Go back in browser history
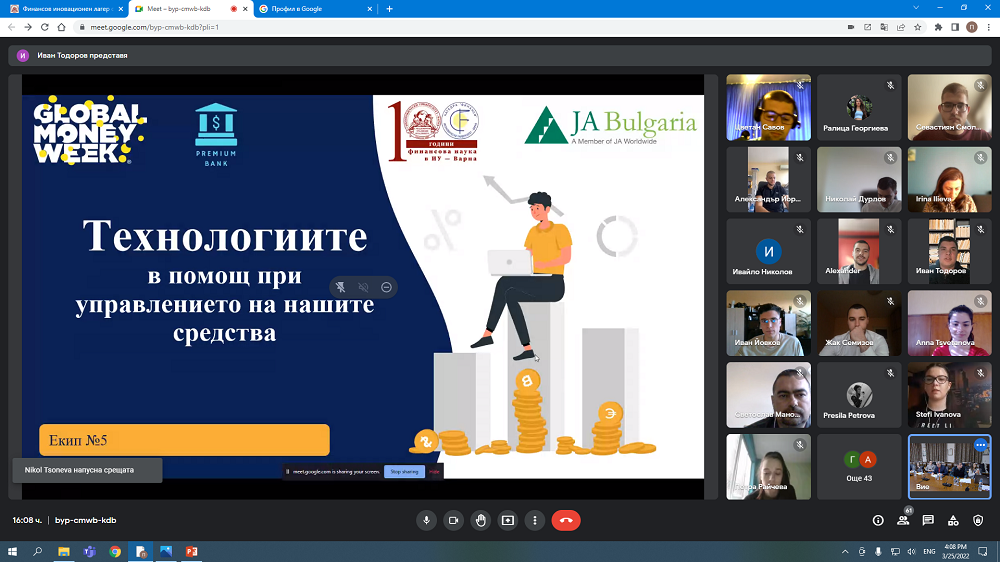The image size is (1000, 562). click(x=11, y=27)
